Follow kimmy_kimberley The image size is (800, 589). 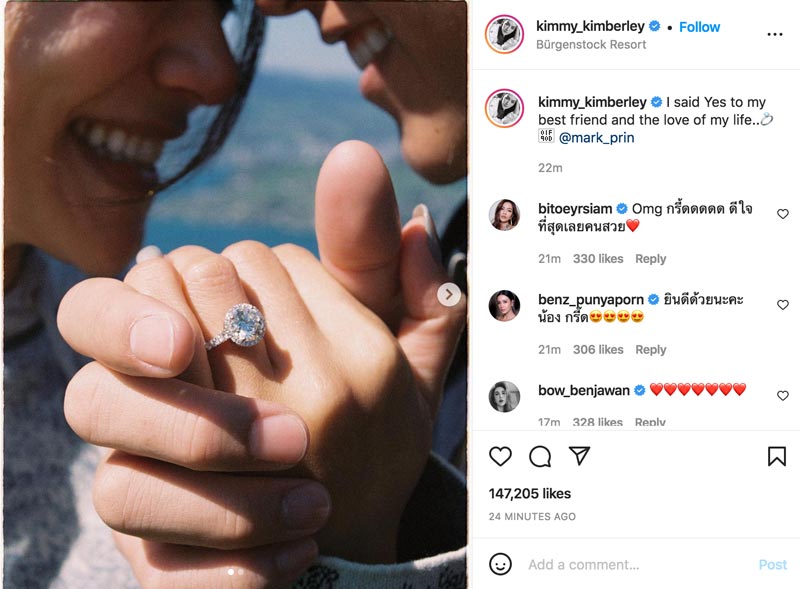[x=699, y=27]
